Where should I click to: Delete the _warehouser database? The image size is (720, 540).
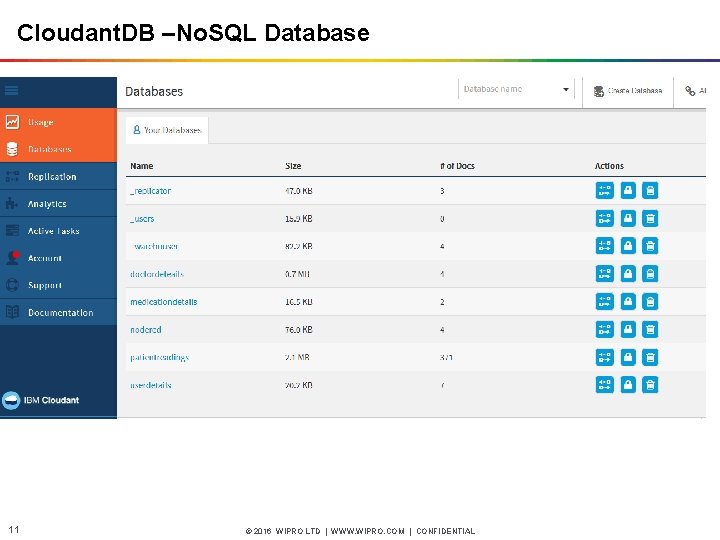pyautogui.click(x=650, y=246)
